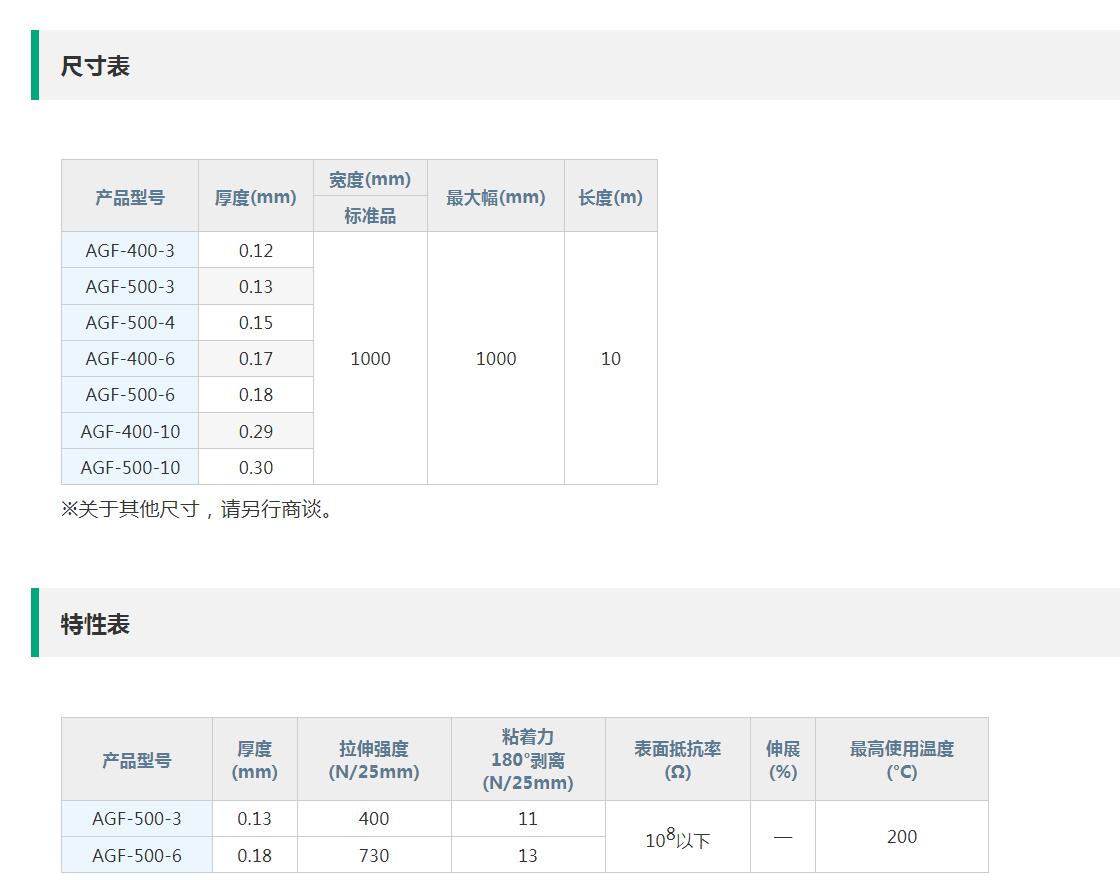1120x880 pixels.
Task: Click the 特性表 section heading
Action: 95,624
